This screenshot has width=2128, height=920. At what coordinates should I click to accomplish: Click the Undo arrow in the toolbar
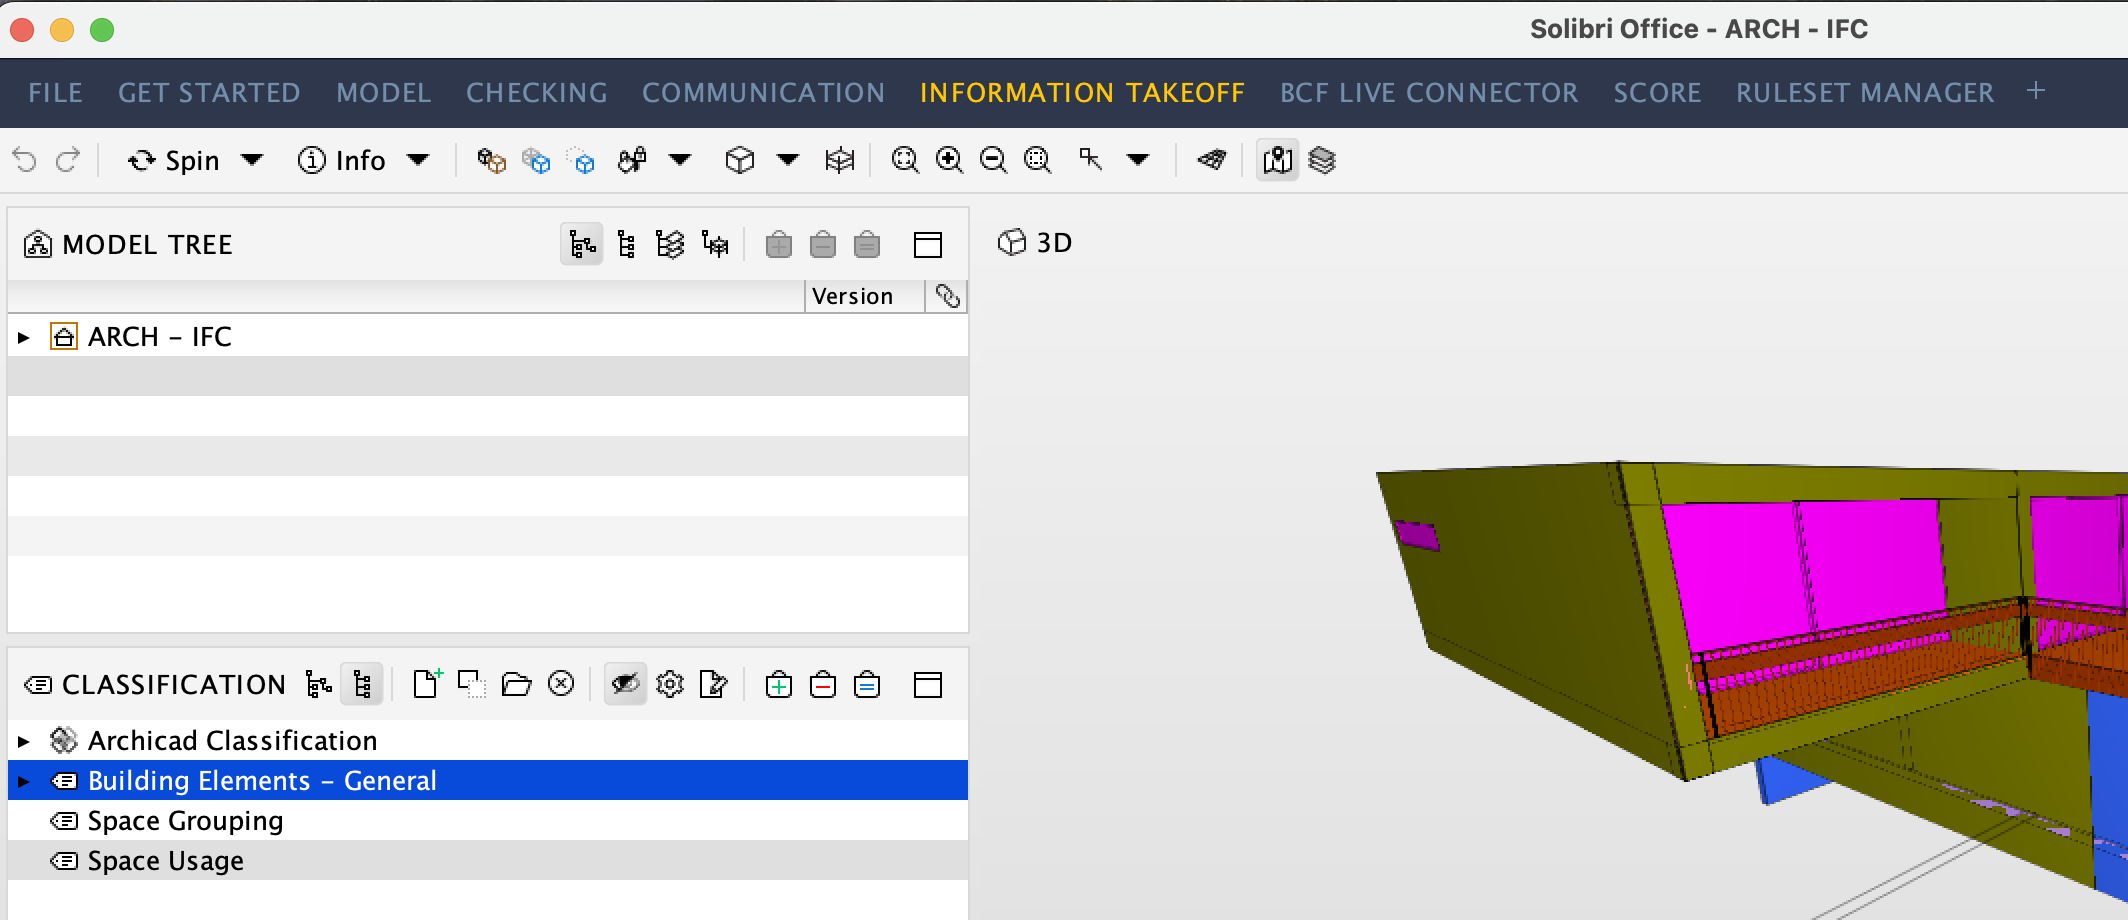pos(25,160)
